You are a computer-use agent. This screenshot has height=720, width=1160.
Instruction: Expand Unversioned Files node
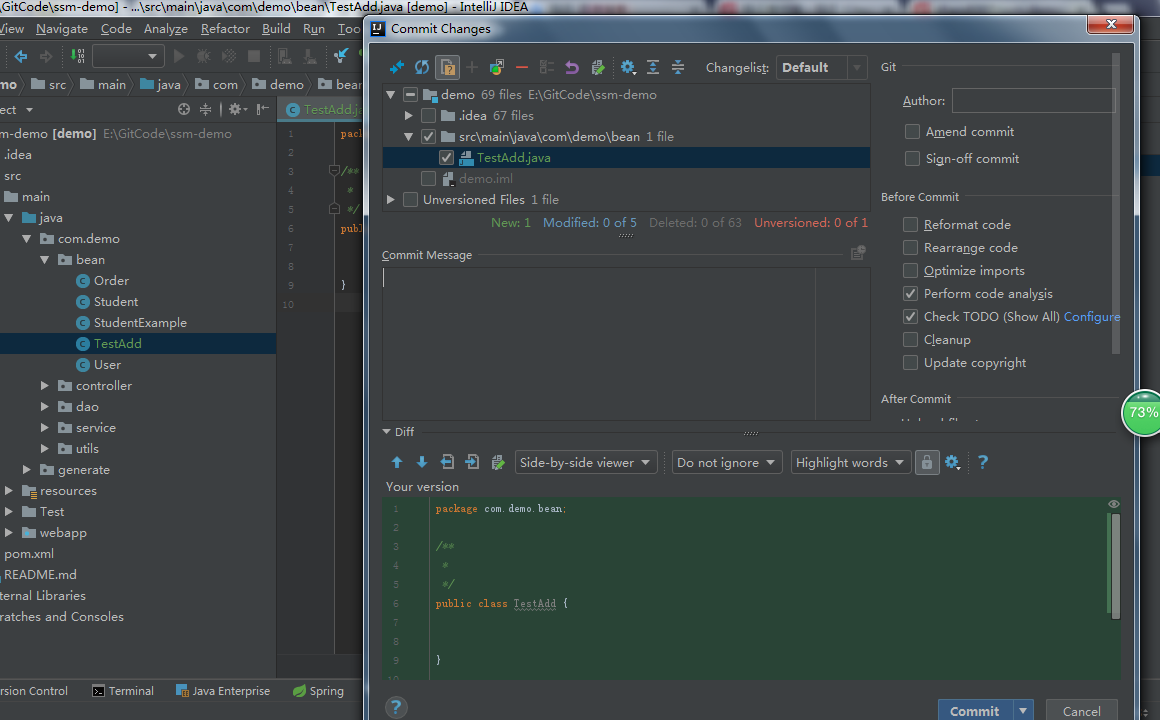(x=391, y=200)
